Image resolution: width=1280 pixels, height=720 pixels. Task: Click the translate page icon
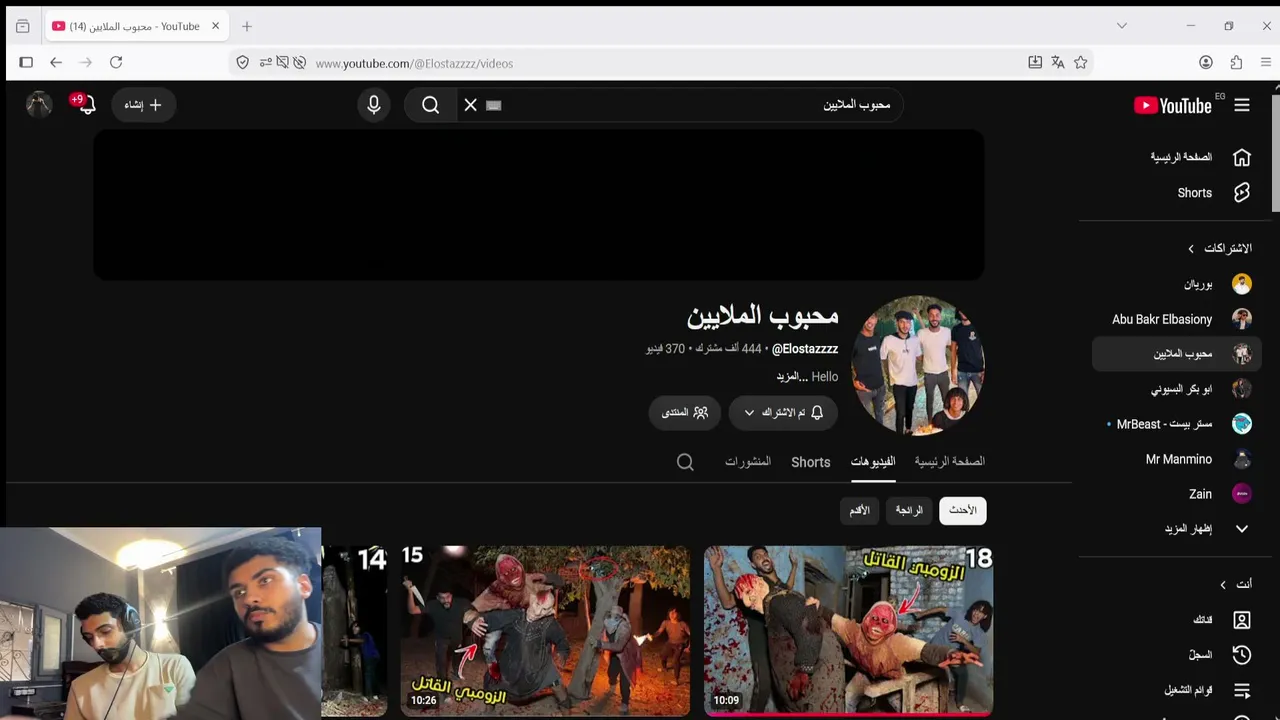(x=1058, y=62)
